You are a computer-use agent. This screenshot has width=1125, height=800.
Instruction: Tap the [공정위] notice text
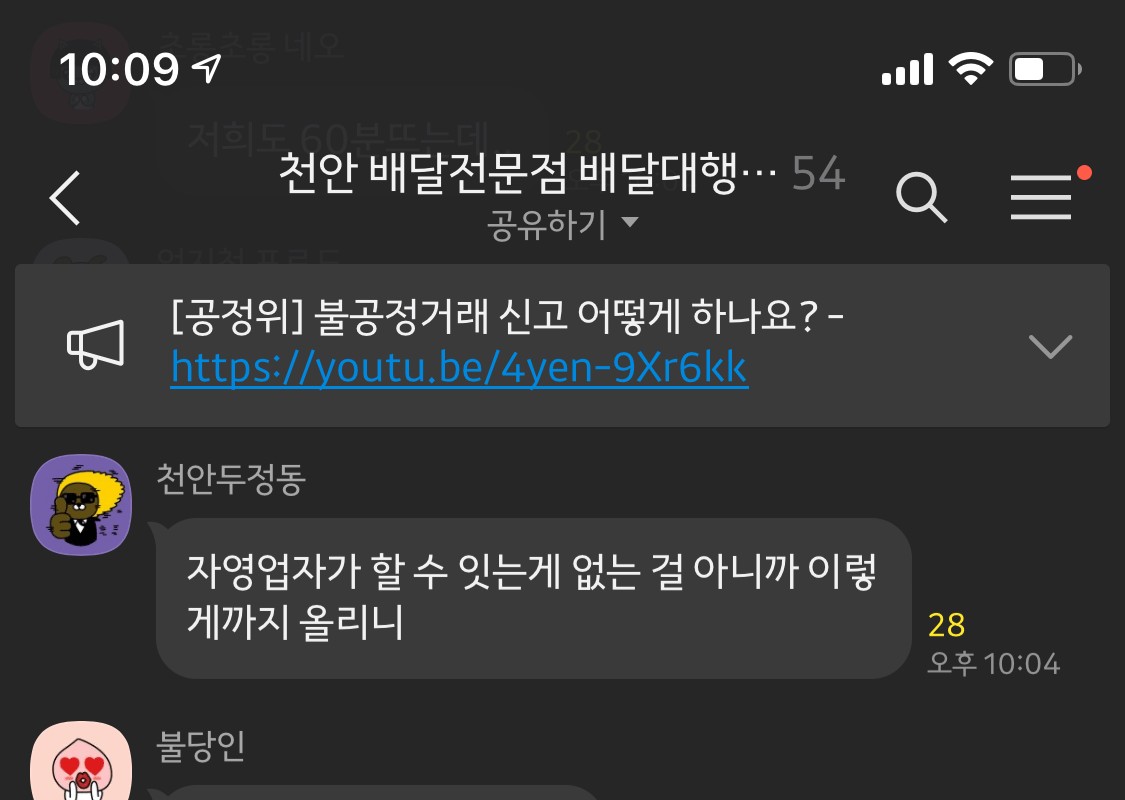point(507,316)
